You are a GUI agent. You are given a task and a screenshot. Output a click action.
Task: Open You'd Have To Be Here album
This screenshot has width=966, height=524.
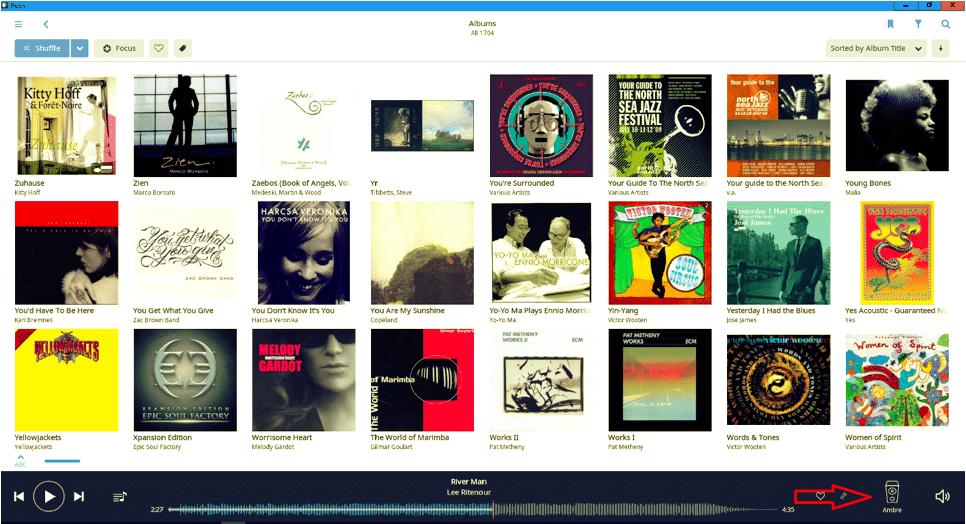tap(67, 252)
